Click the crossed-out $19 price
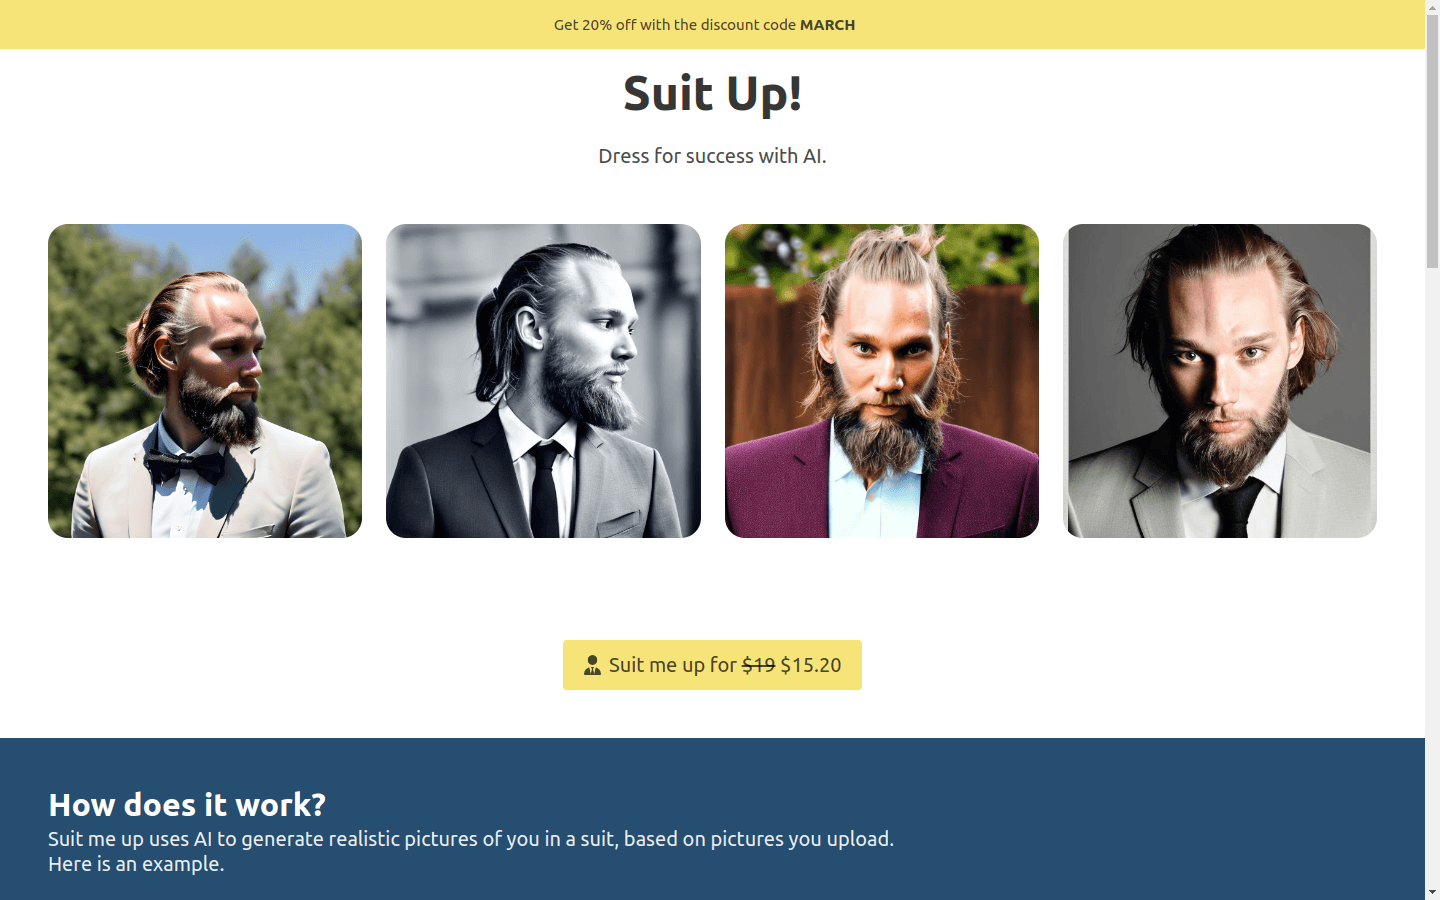This screenshot has width=1440, height=900. tap(760, 664)
